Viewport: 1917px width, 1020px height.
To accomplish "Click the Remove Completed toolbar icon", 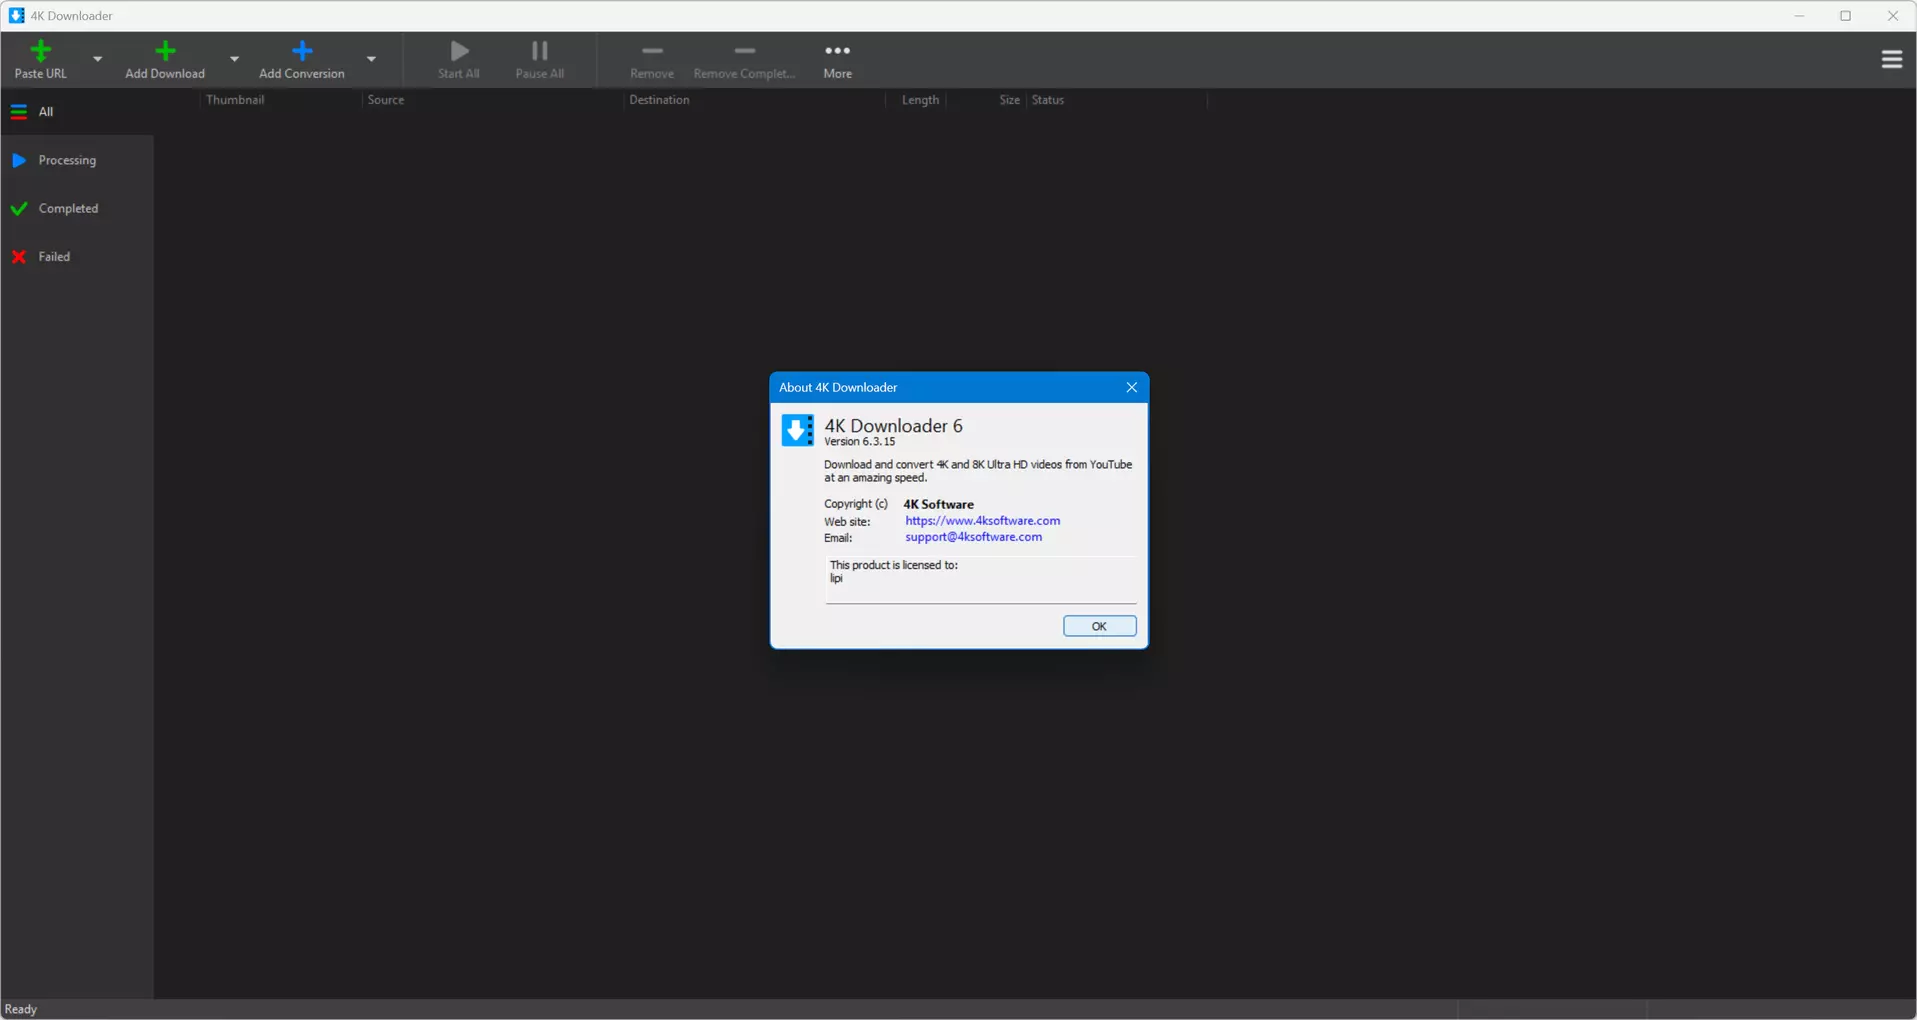I will 745,51.
